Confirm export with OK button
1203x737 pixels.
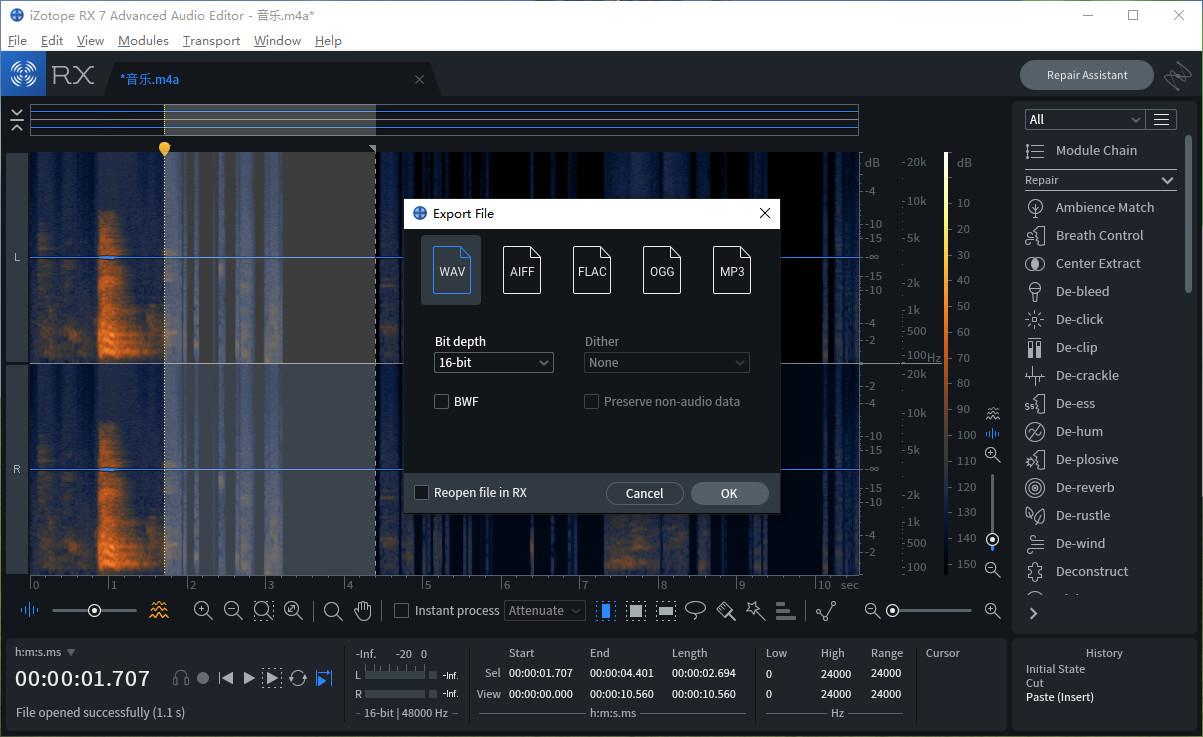tap(729, 493)
